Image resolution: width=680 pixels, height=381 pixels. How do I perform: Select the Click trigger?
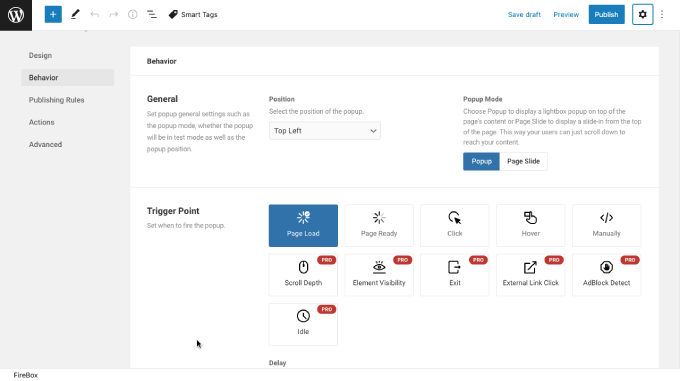click(x=454, y=225)
